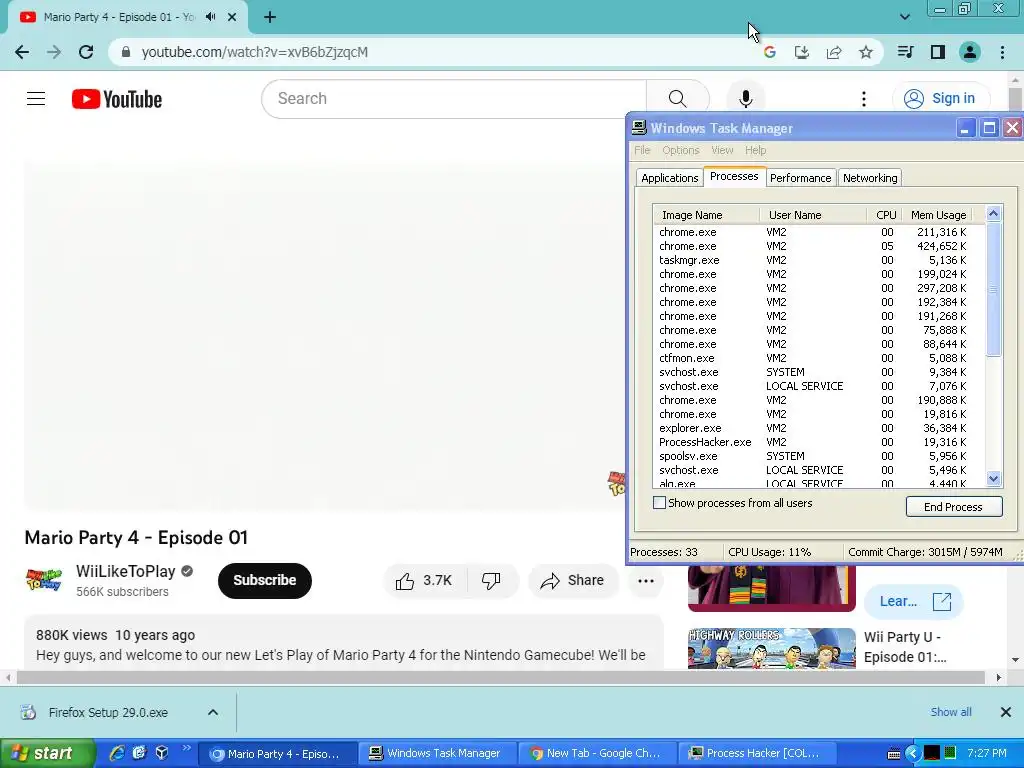Expand the video description box
The height and width of the screenshot is (768, 1024).
click(344, 643)
